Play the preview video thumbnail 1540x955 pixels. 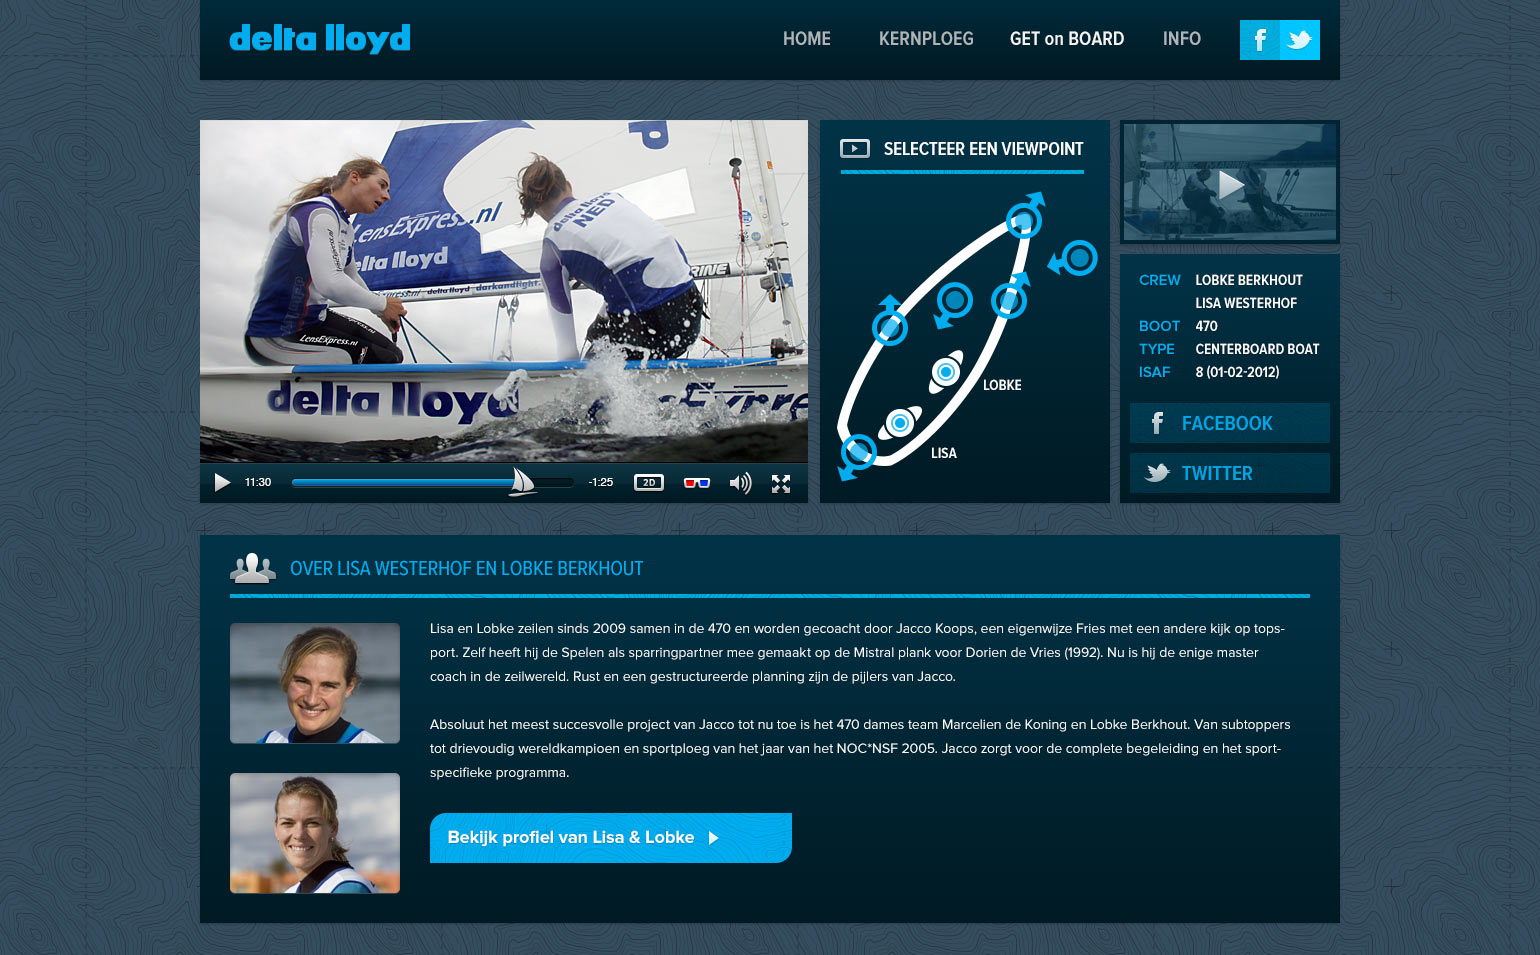point(1230,183)
